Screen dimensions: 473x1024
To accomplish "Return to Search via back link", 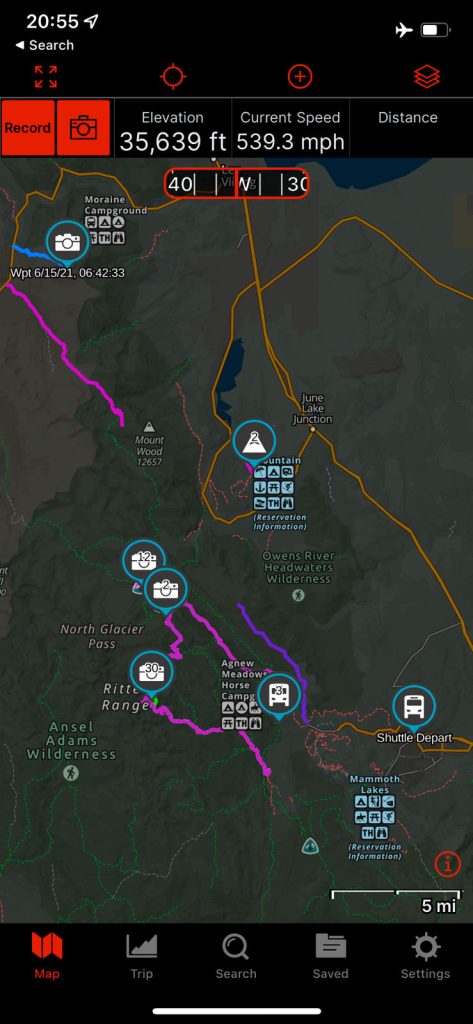I will click(x=44, y=45).
